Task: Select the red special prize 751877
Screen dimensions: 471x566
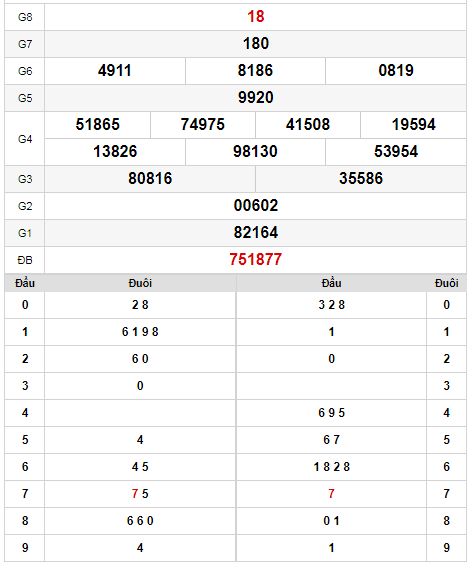Action: point(256,260)
